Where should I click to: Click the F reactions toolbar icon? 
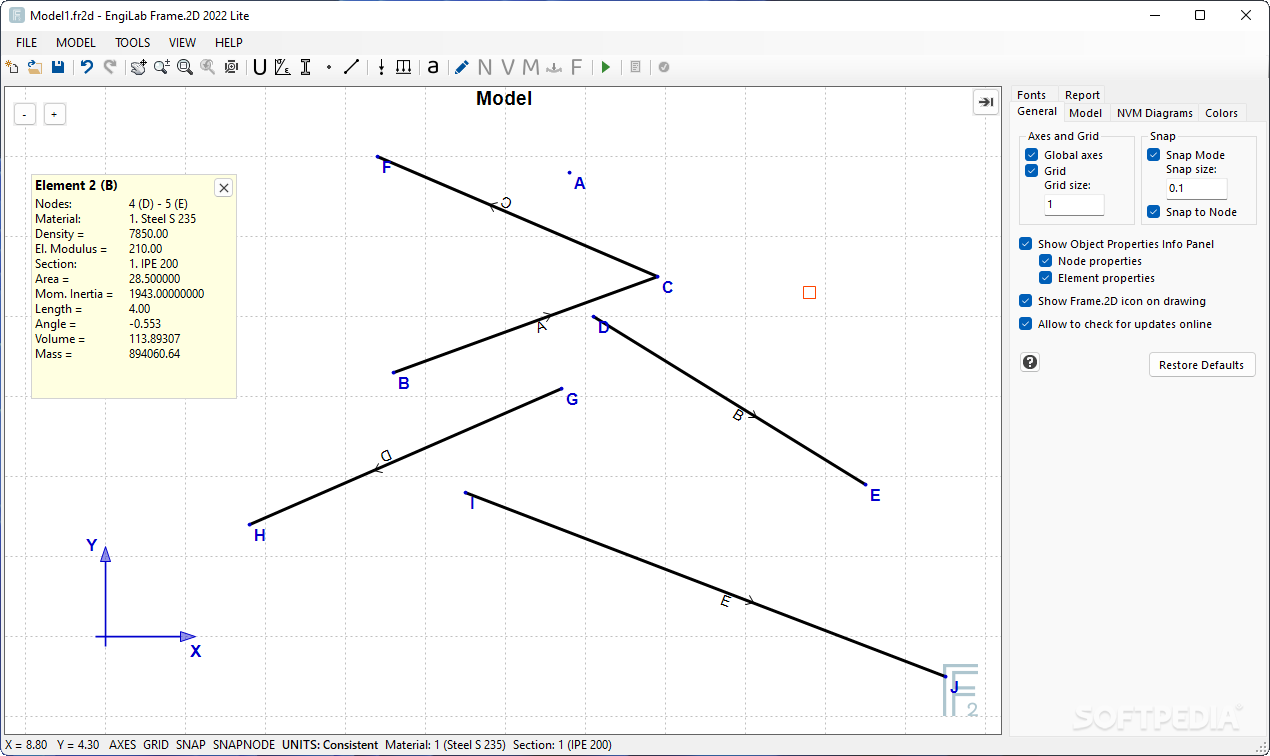577,67
